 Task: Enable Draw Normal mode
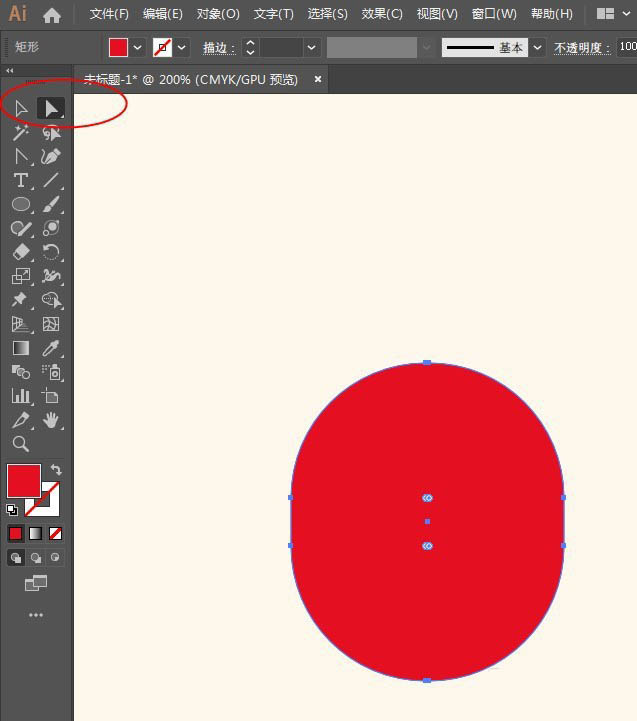[x=16, y=558]
